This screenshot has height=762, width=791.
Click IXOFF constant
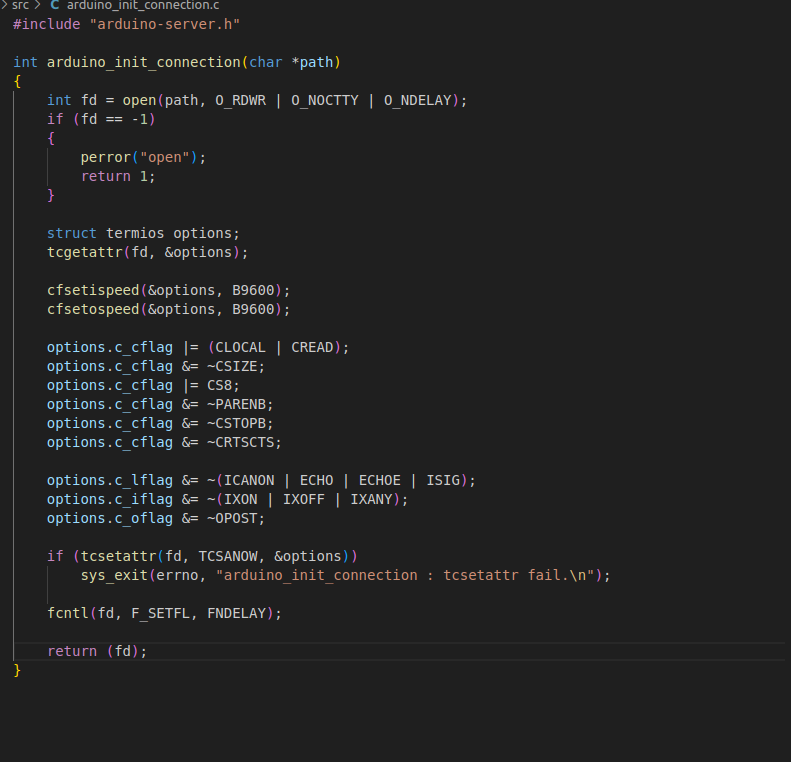[304, 499]
